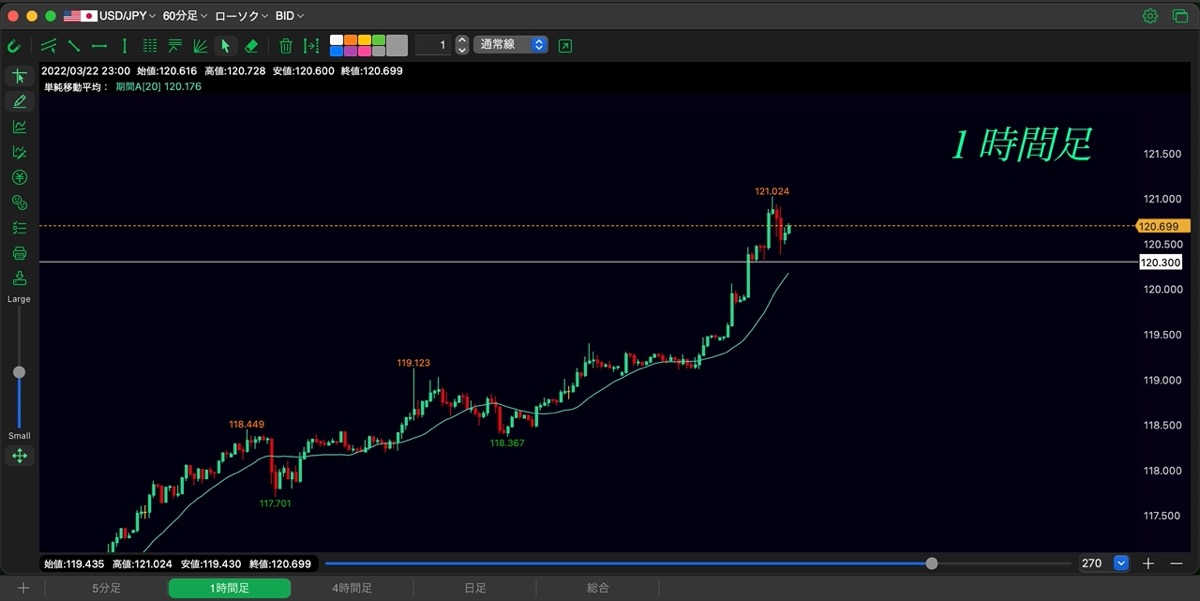The height and width of the screenshot is (601, 1200).
Task: Select the horizontal line drawing tool
Action: click(x=99, y=45)
